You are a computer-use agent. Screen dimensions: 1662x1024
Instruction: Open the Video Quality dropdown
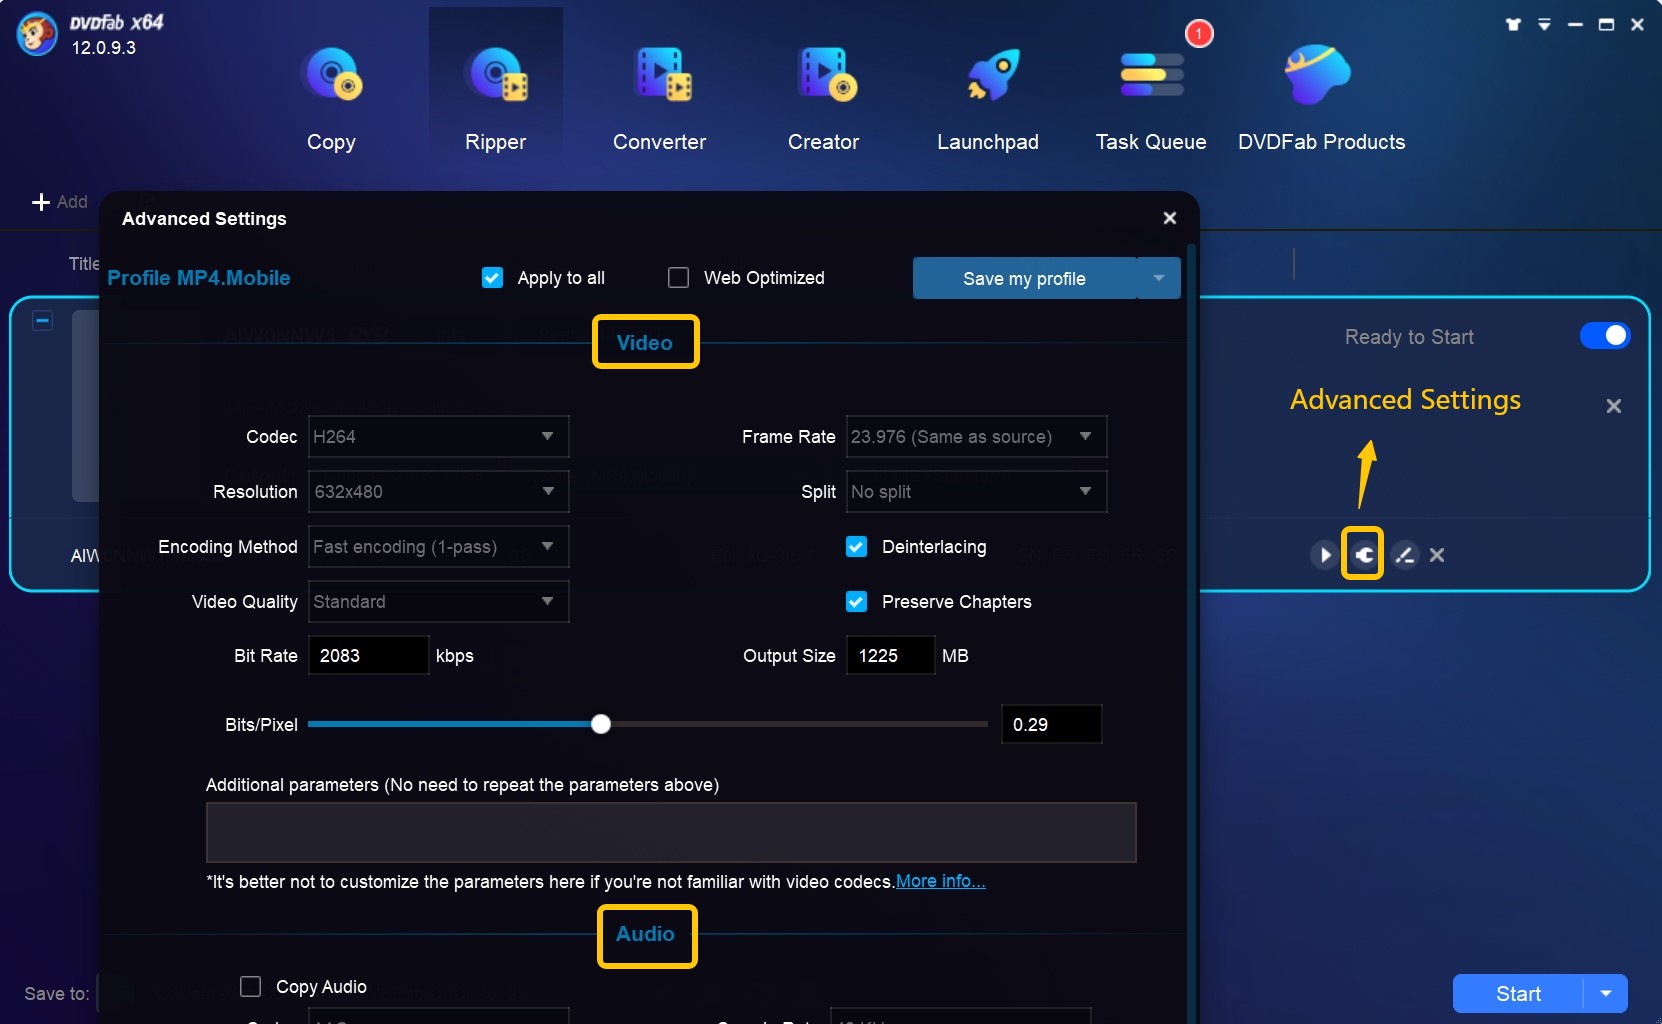tap(439, 602)
